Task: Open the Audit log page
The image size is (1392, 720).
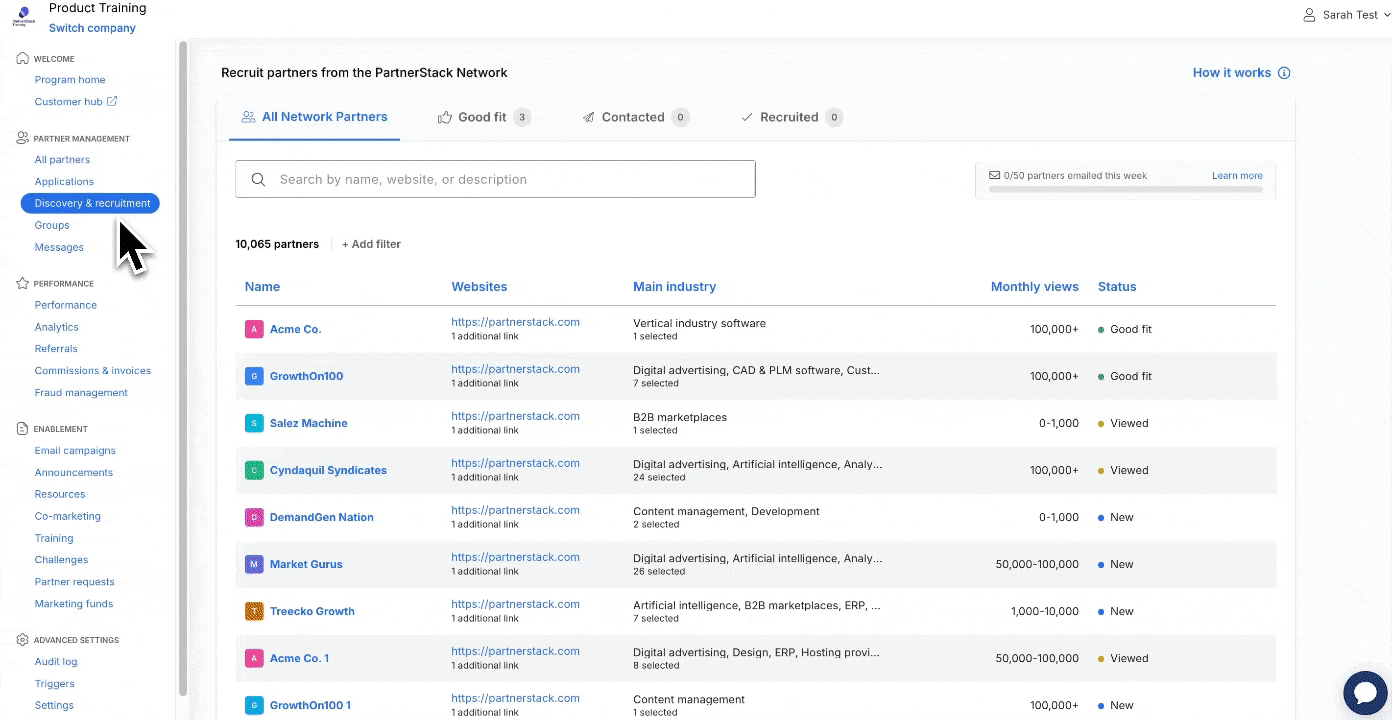Action: tap(56, 661)
